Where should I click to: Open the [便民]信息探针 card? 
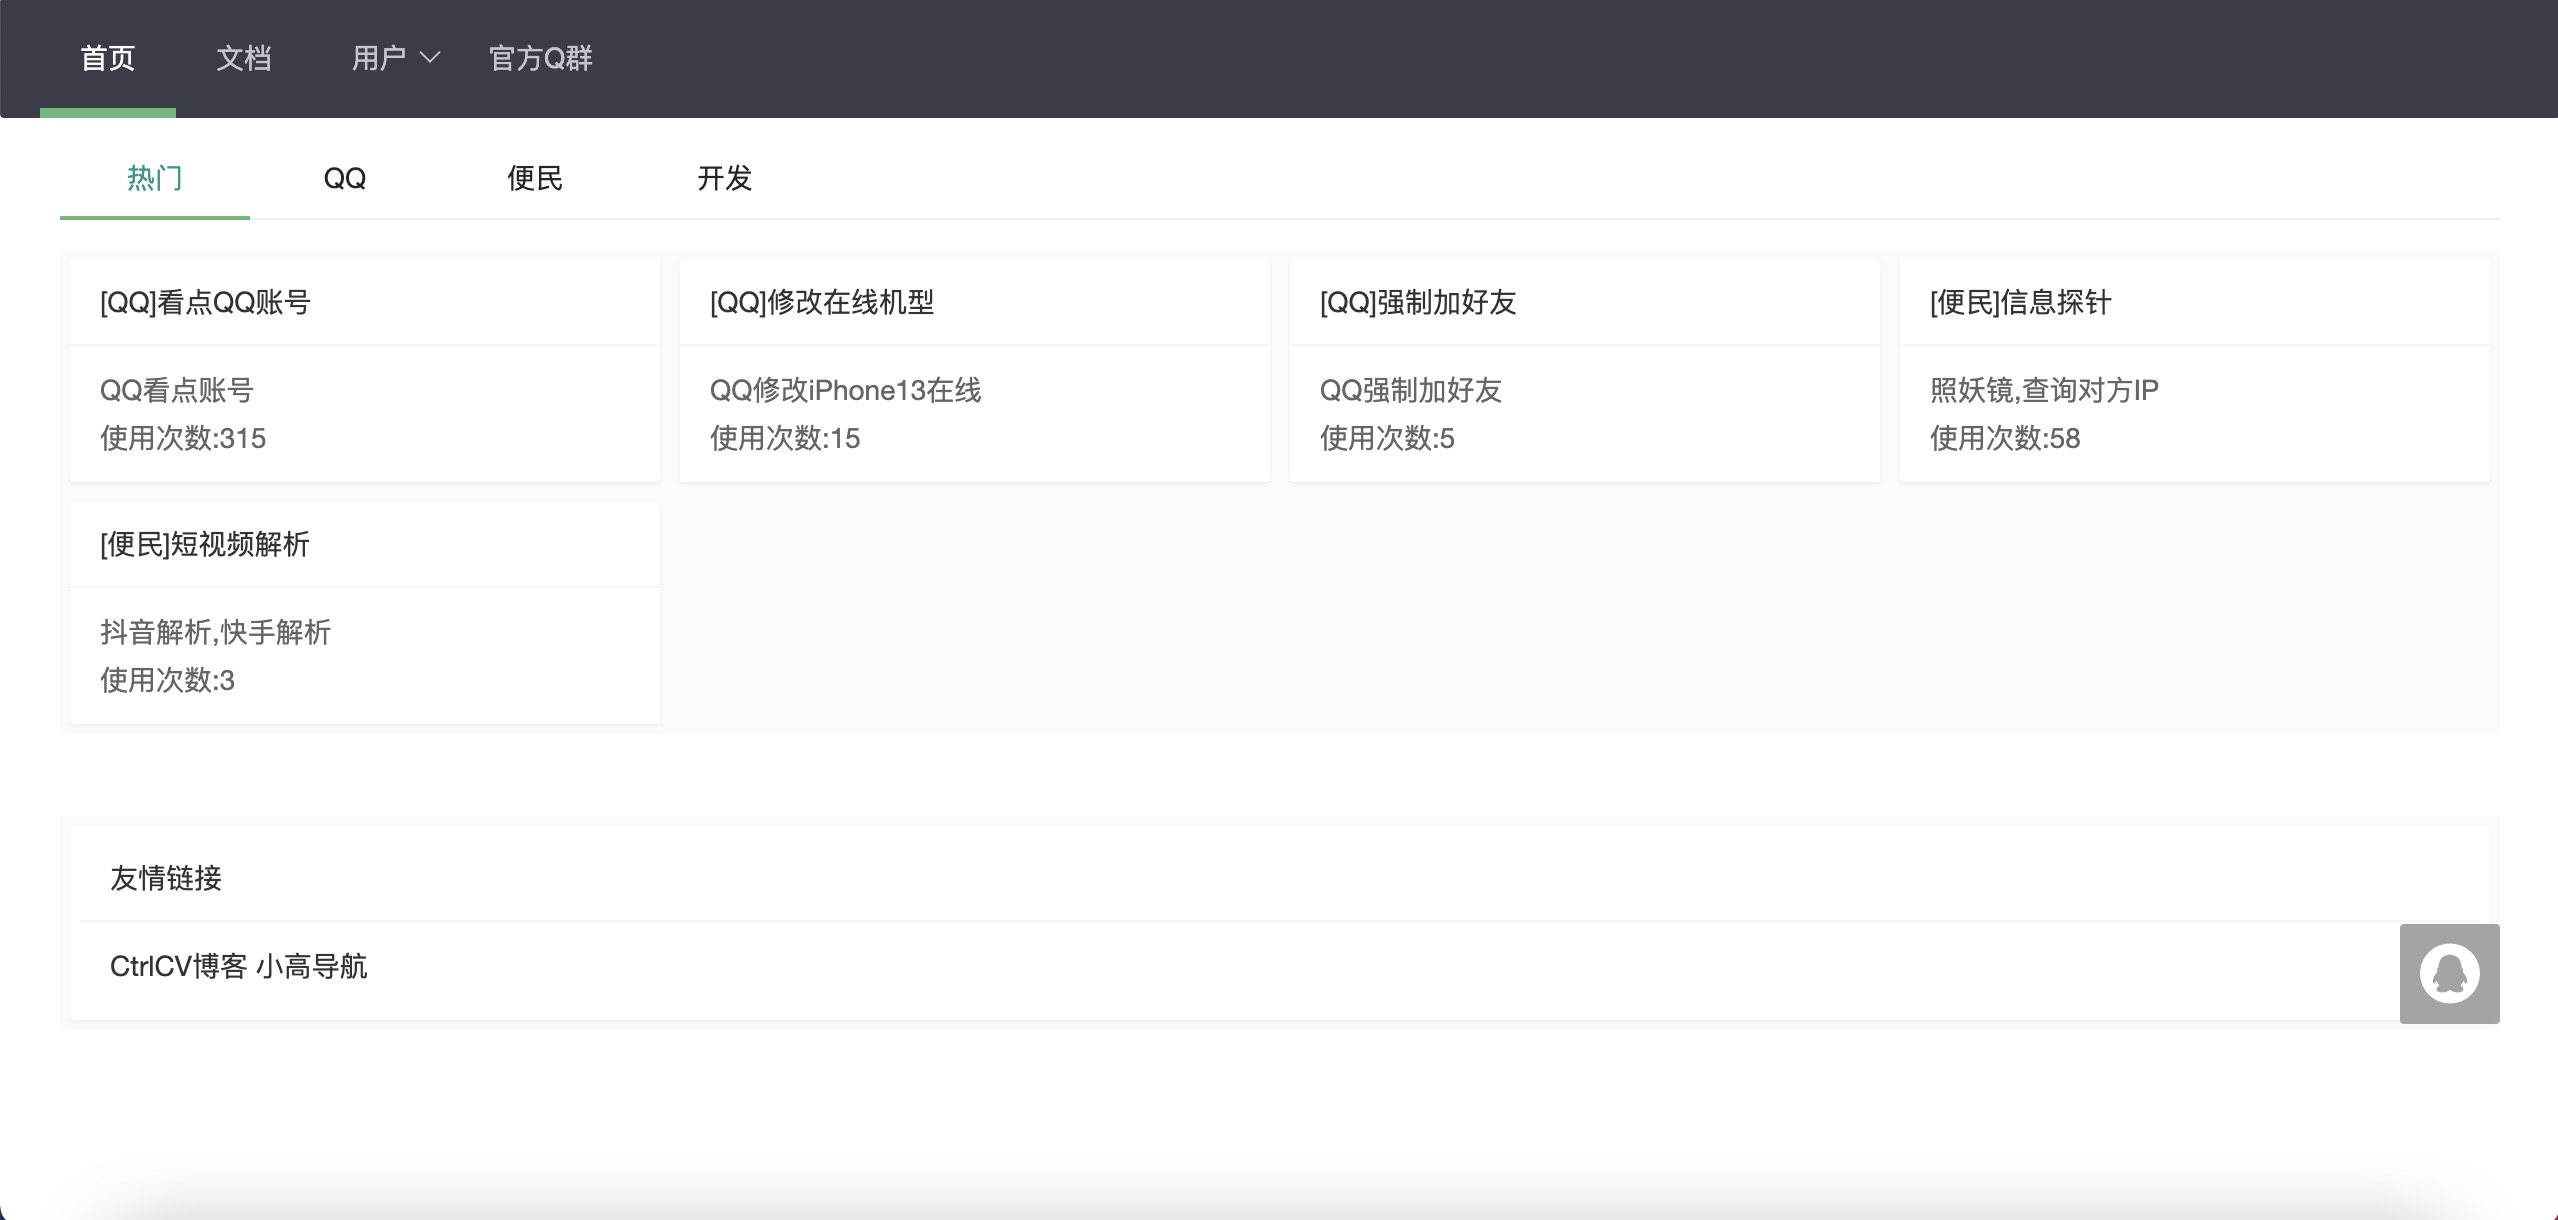point(2195,371)
